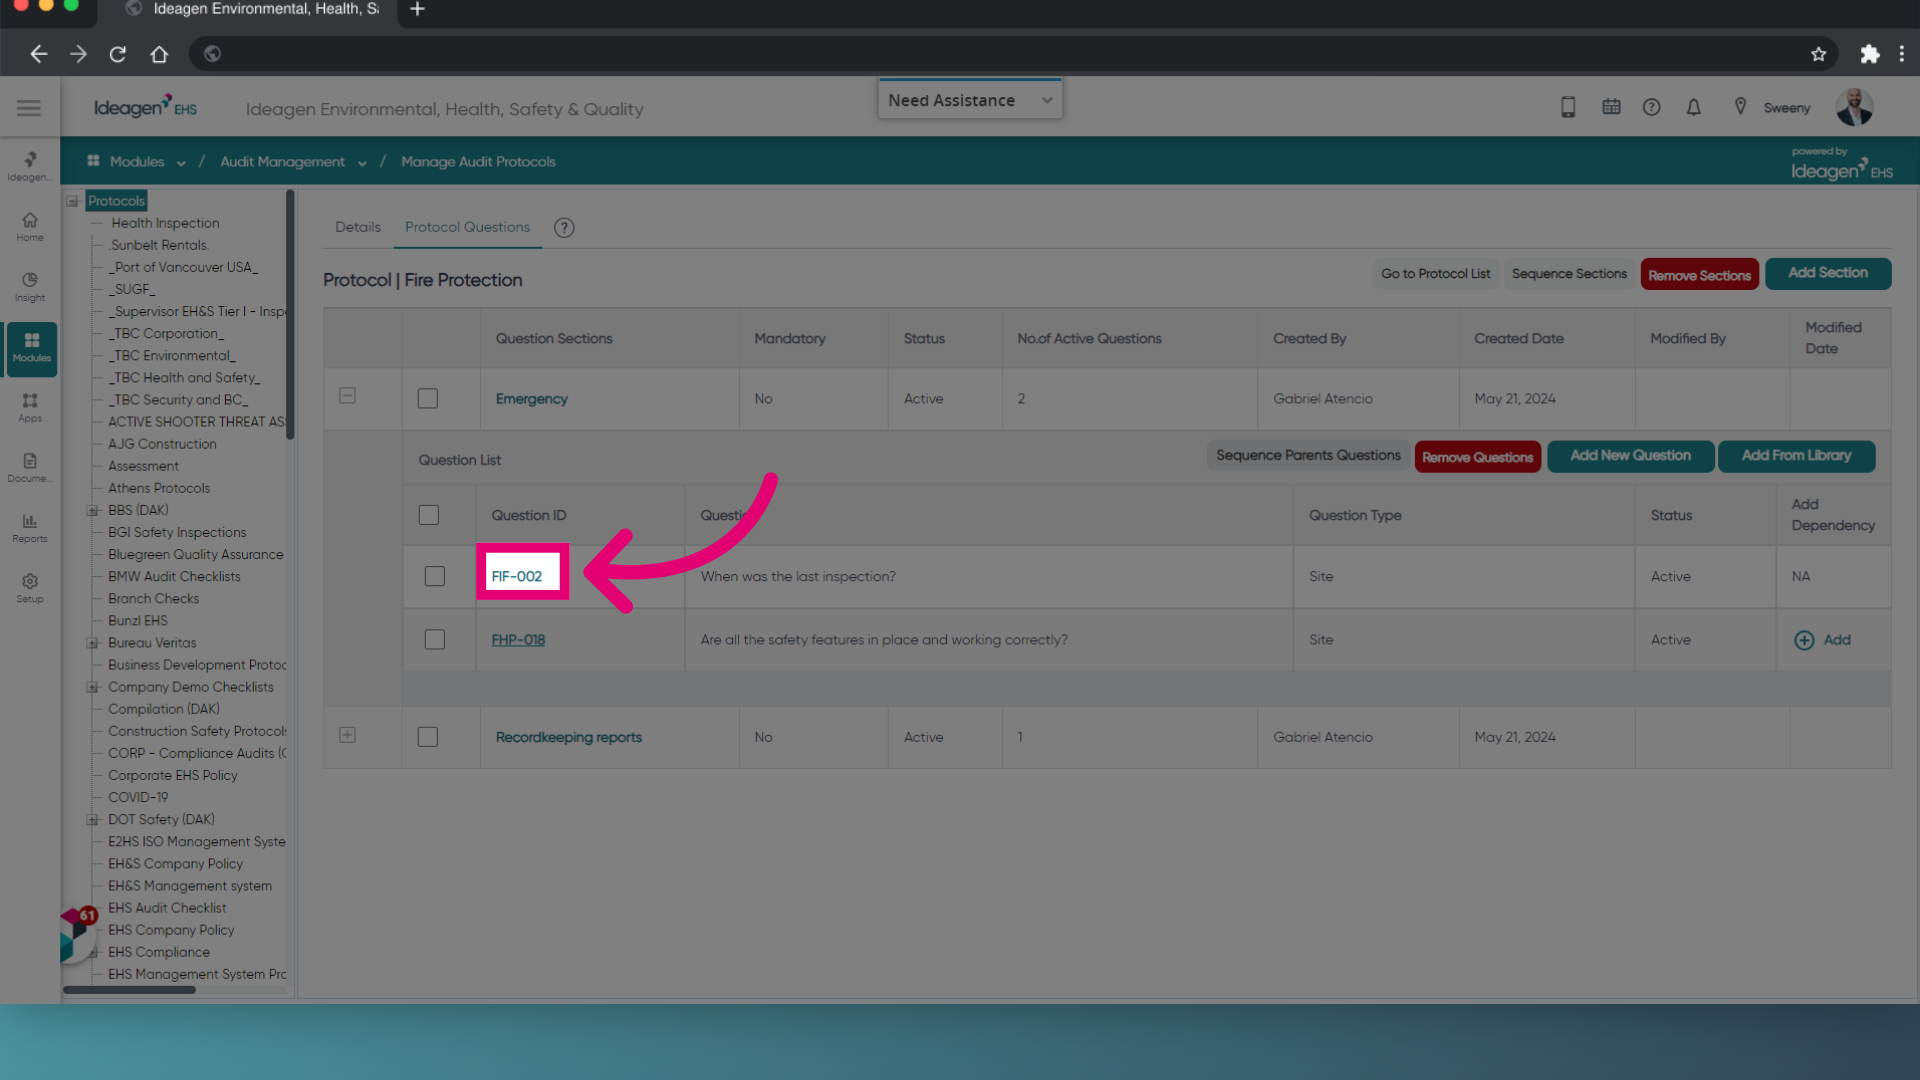1920x1080 pixels.
Task: Click the browser back arrow
Action: [x=38, y=54]
